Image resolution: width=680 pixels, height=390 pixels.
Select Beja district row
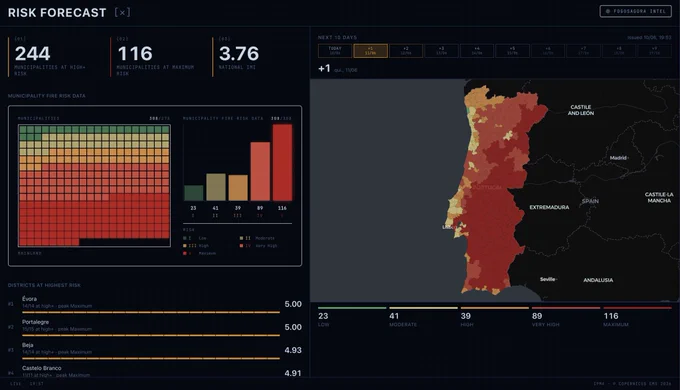click(x=155, y=351)
